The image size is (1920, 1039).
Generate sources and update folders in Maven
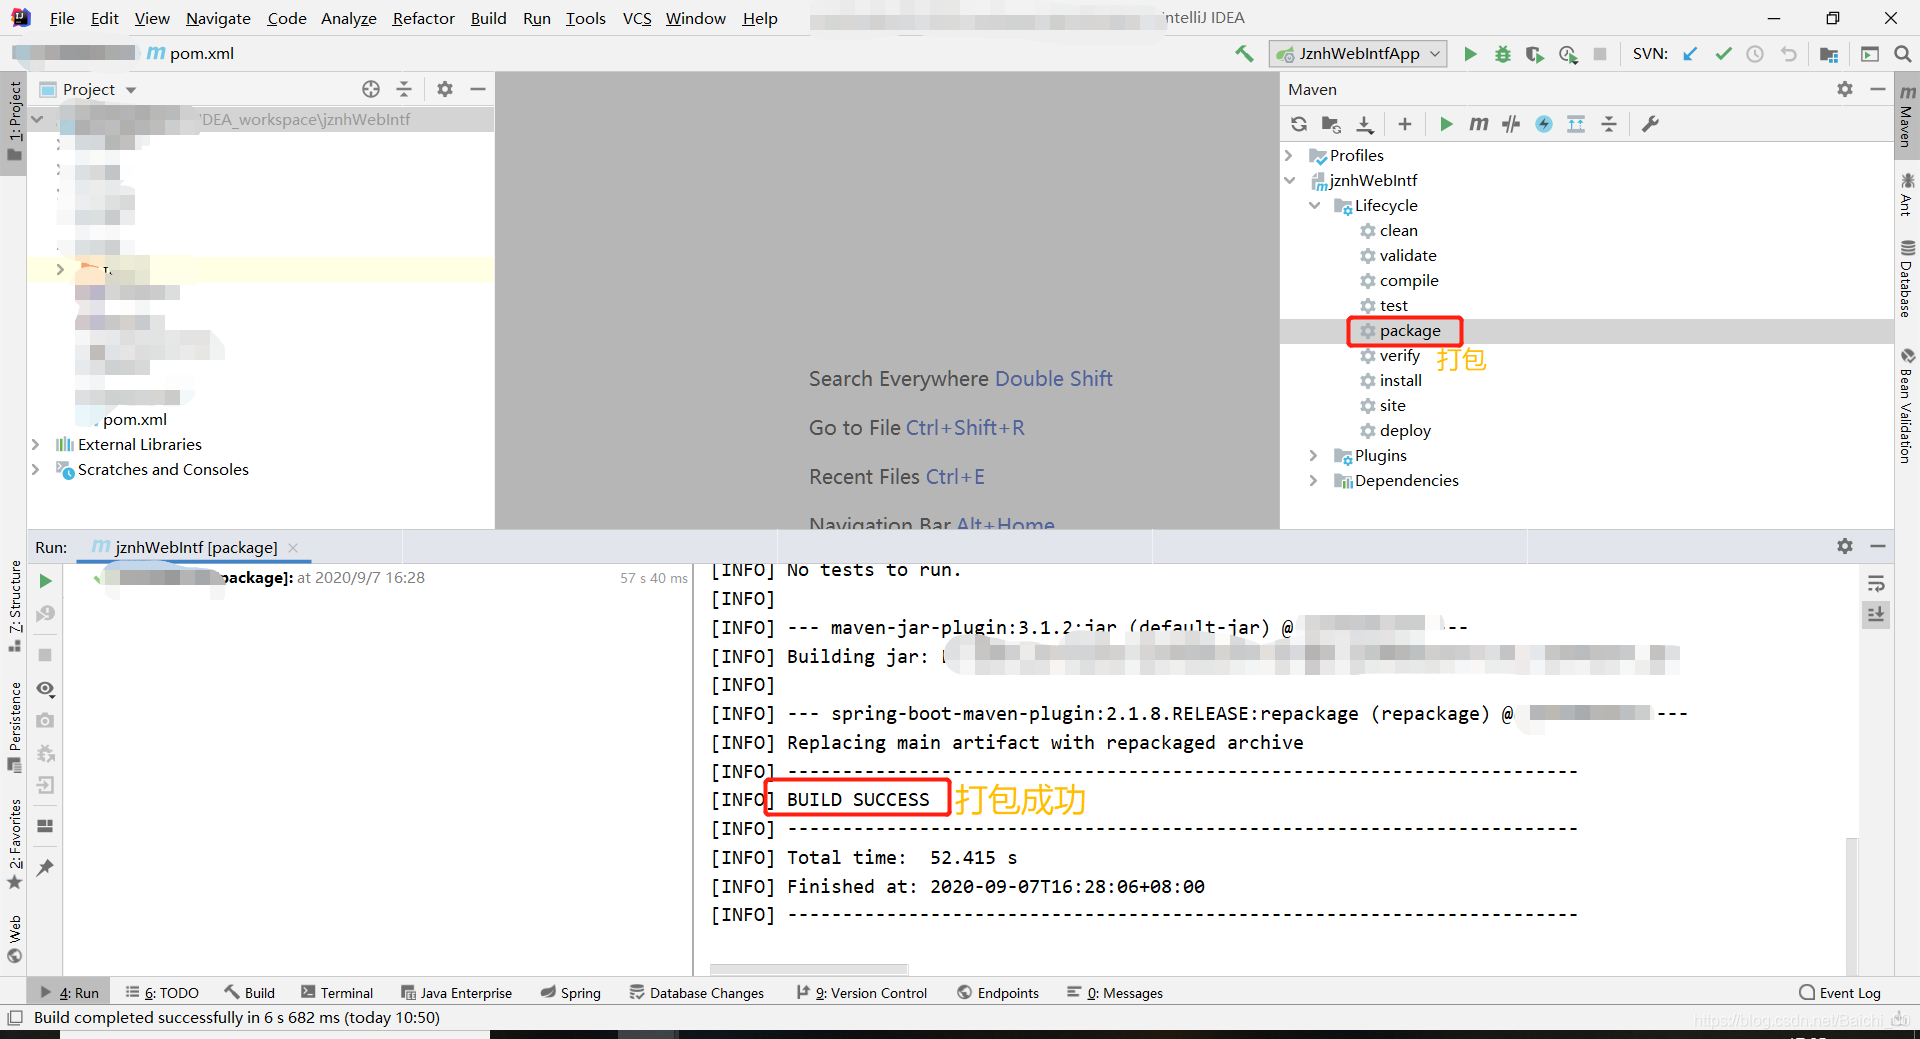tap(1331, 124)
